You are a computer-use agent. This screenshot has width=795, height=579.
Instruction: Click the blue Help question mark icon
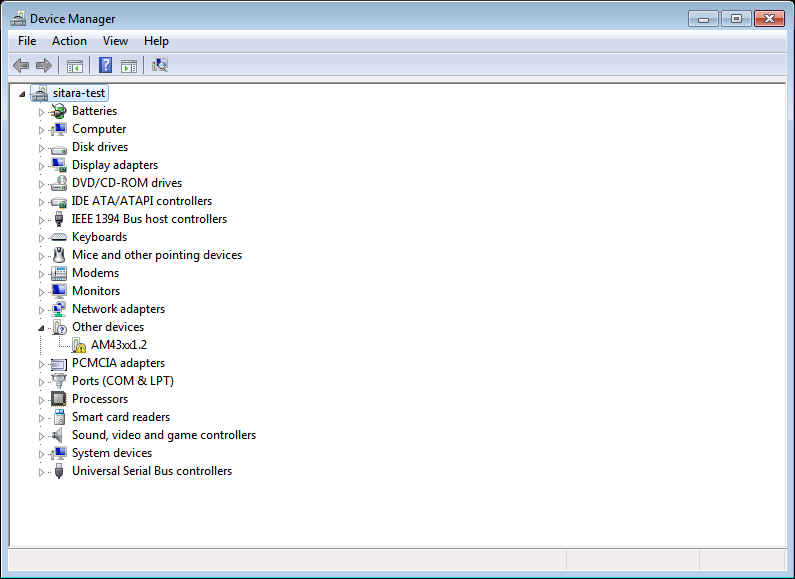pos(105,65)
